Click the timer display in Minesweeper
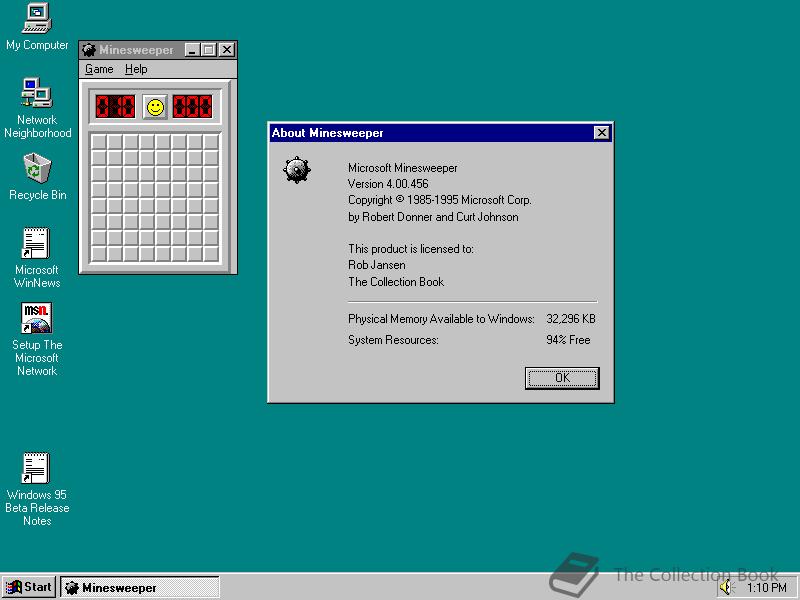This screenshot has width=800, height=600. click(192, 107)
